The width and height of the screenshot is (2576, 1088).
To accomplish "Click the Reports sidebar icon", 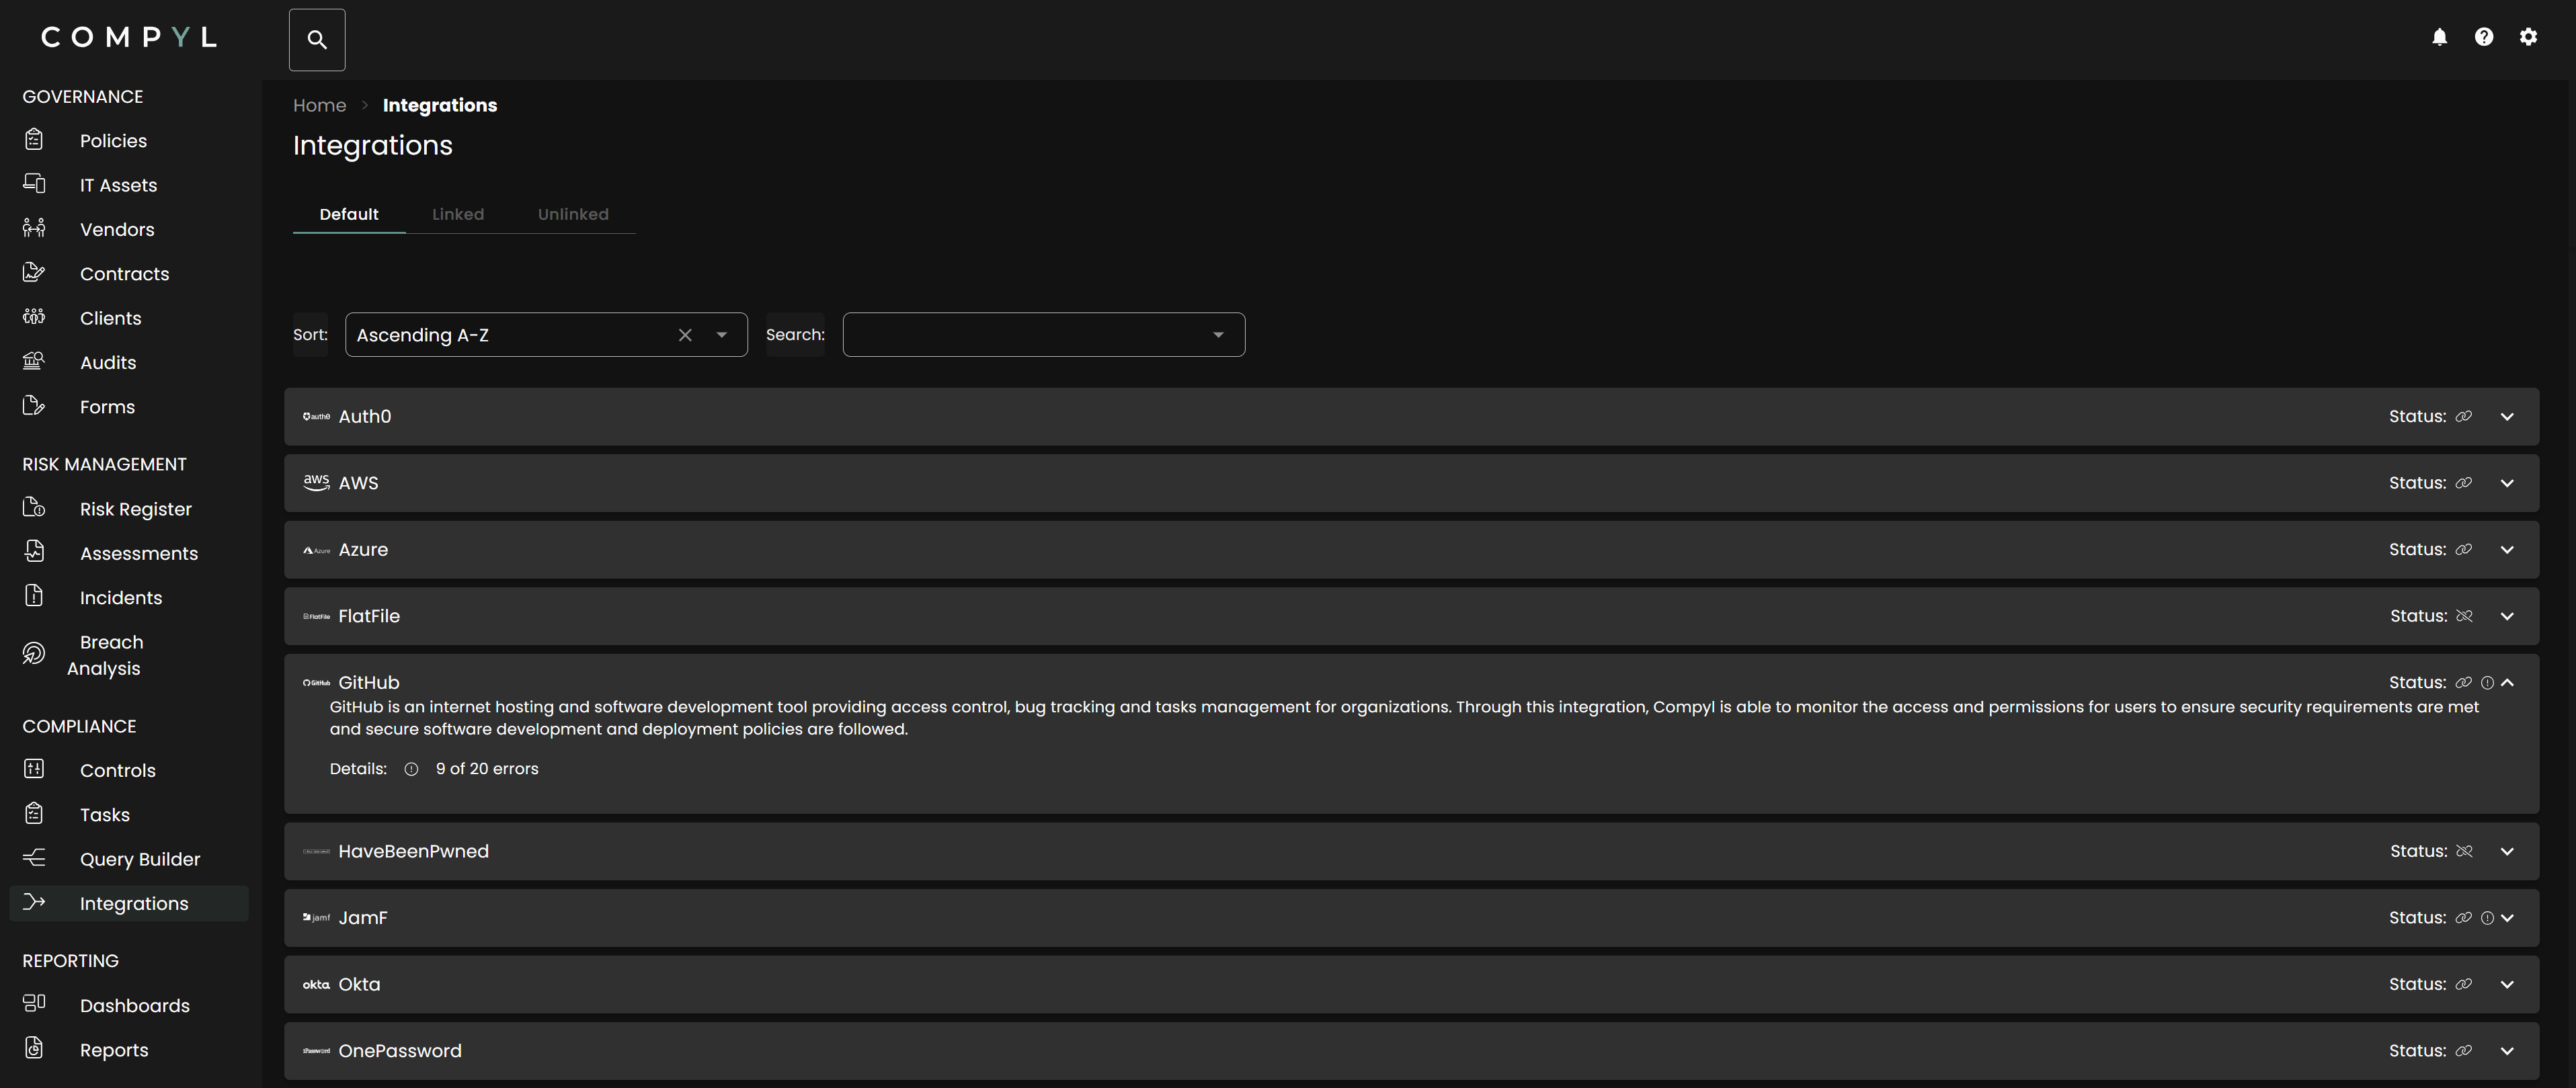I will pyautogui.click(x=34, y=1048).
